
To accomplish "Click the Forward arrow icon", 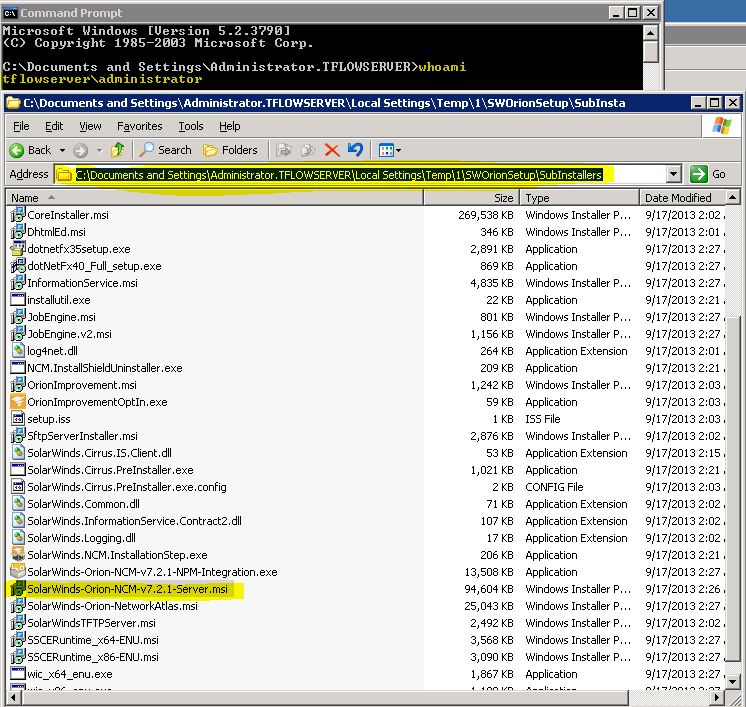I will [80, 150].
